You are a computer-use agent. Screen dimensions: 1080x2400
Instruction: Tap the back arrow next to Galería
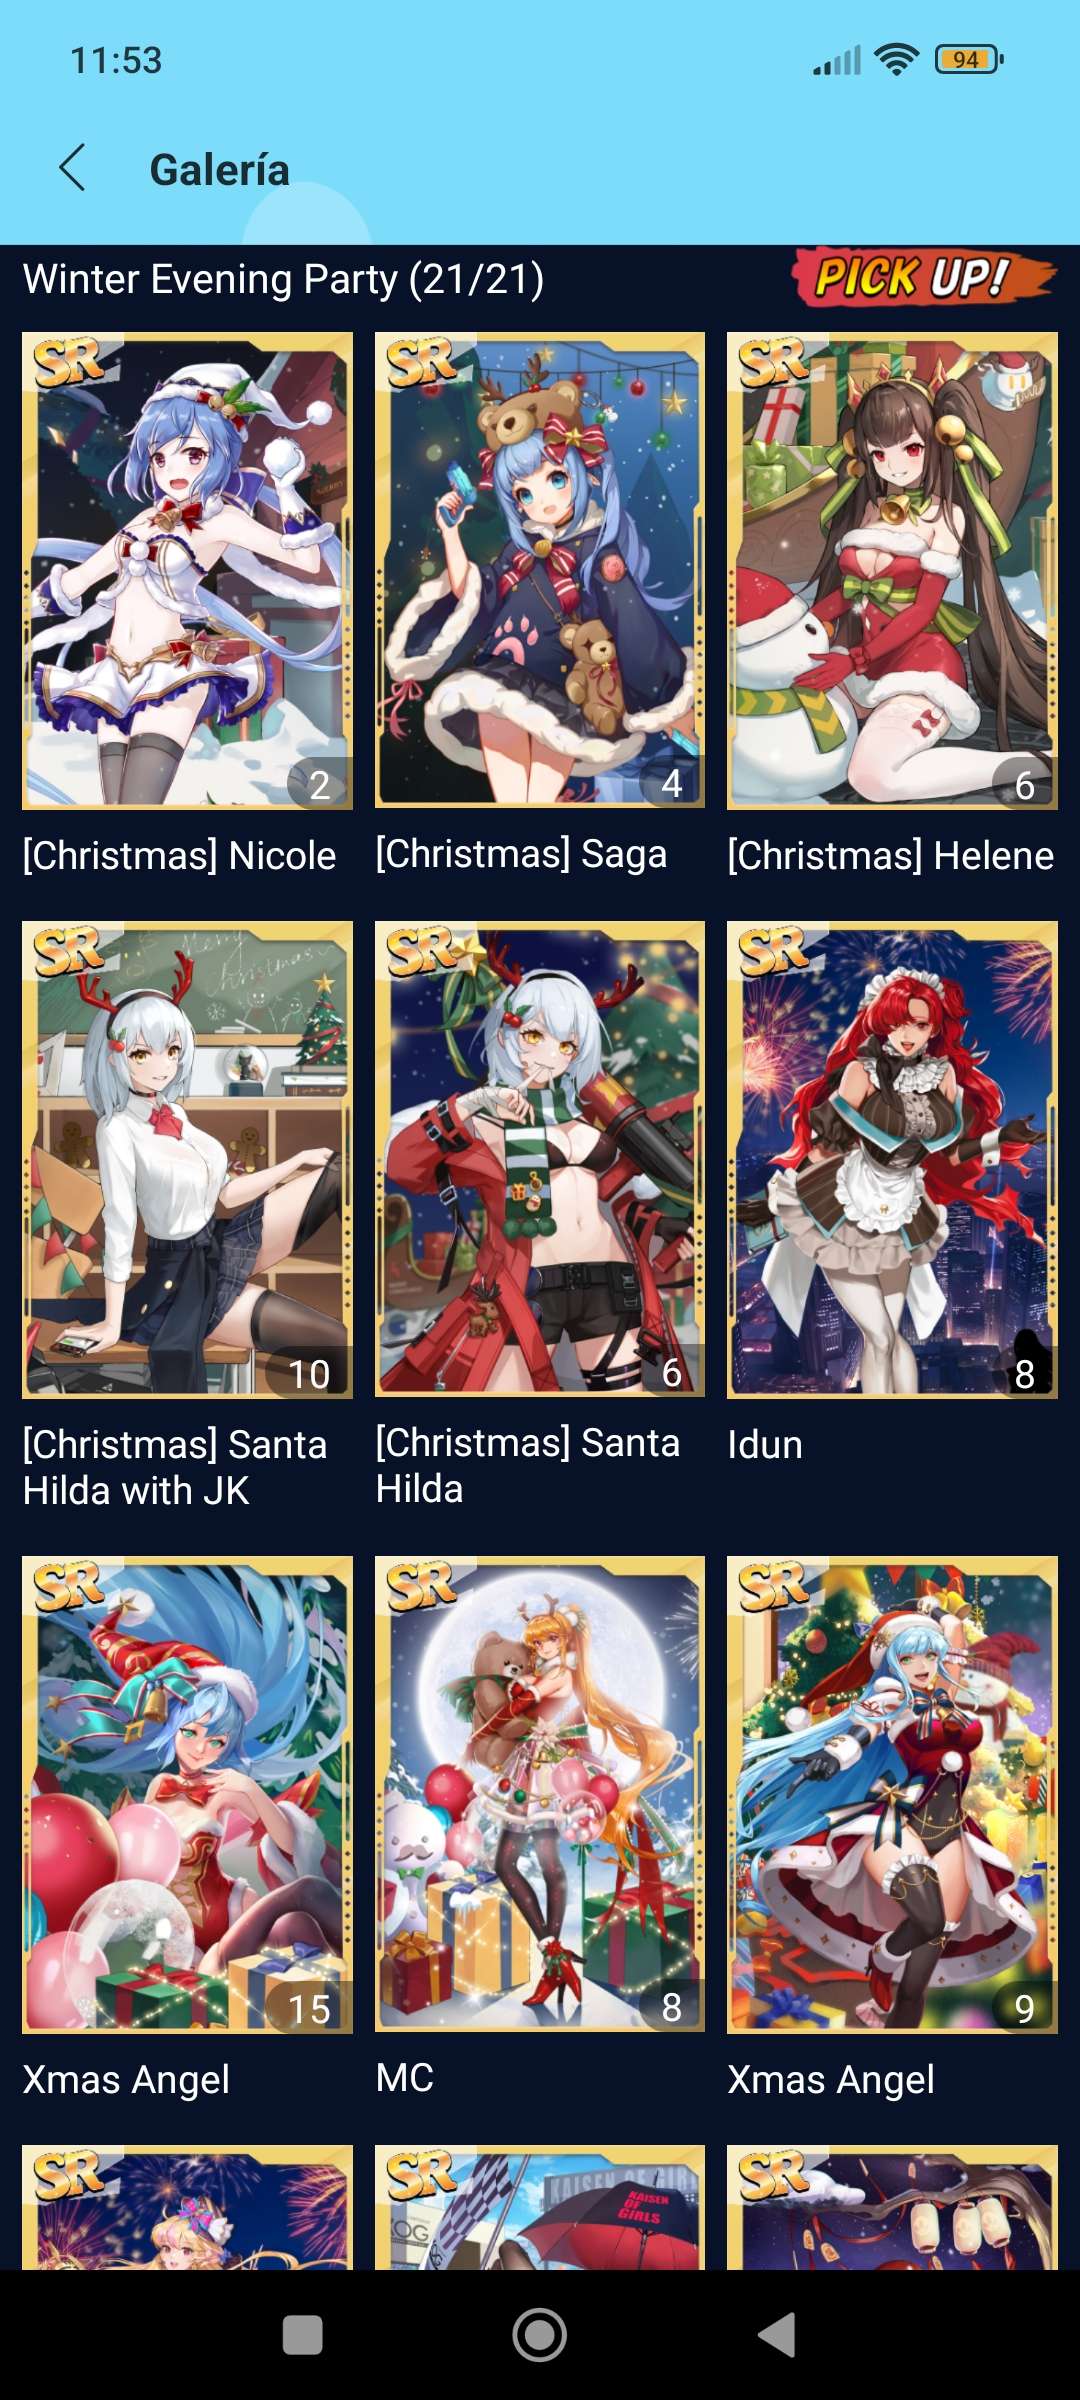click(73, 168)
